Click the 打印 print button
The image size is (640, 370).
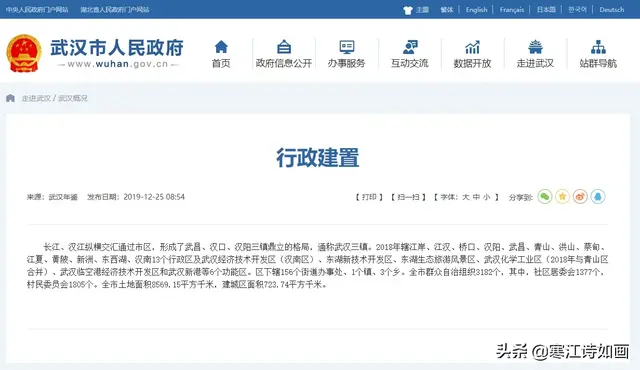coord(369,197)
